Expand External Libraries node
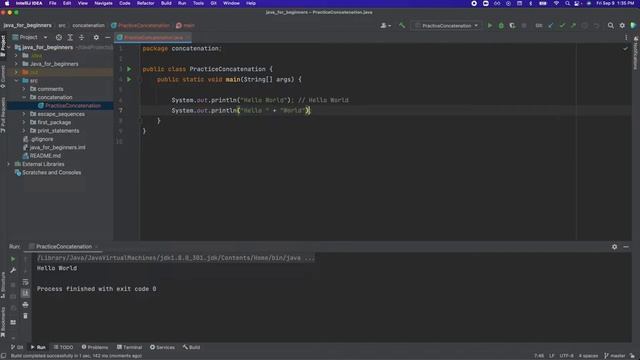 click(9, 164)
